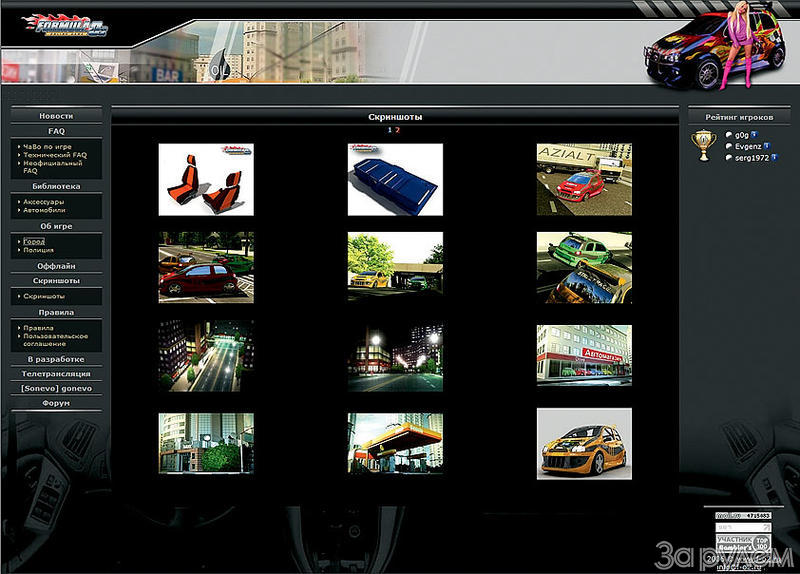Click the info icon beside serg1972
The image size is (800, 574).
[774, 157]
